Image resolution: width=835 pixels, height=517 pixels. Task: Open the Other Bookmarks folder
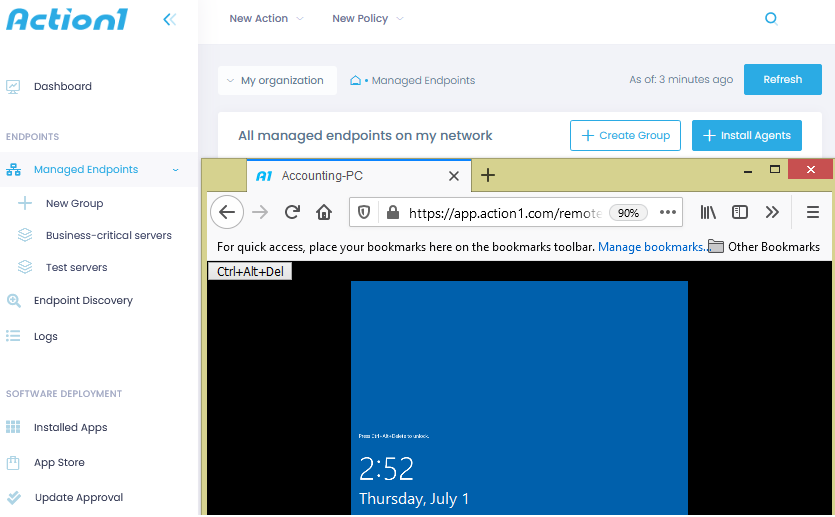[x=764, y=247]
